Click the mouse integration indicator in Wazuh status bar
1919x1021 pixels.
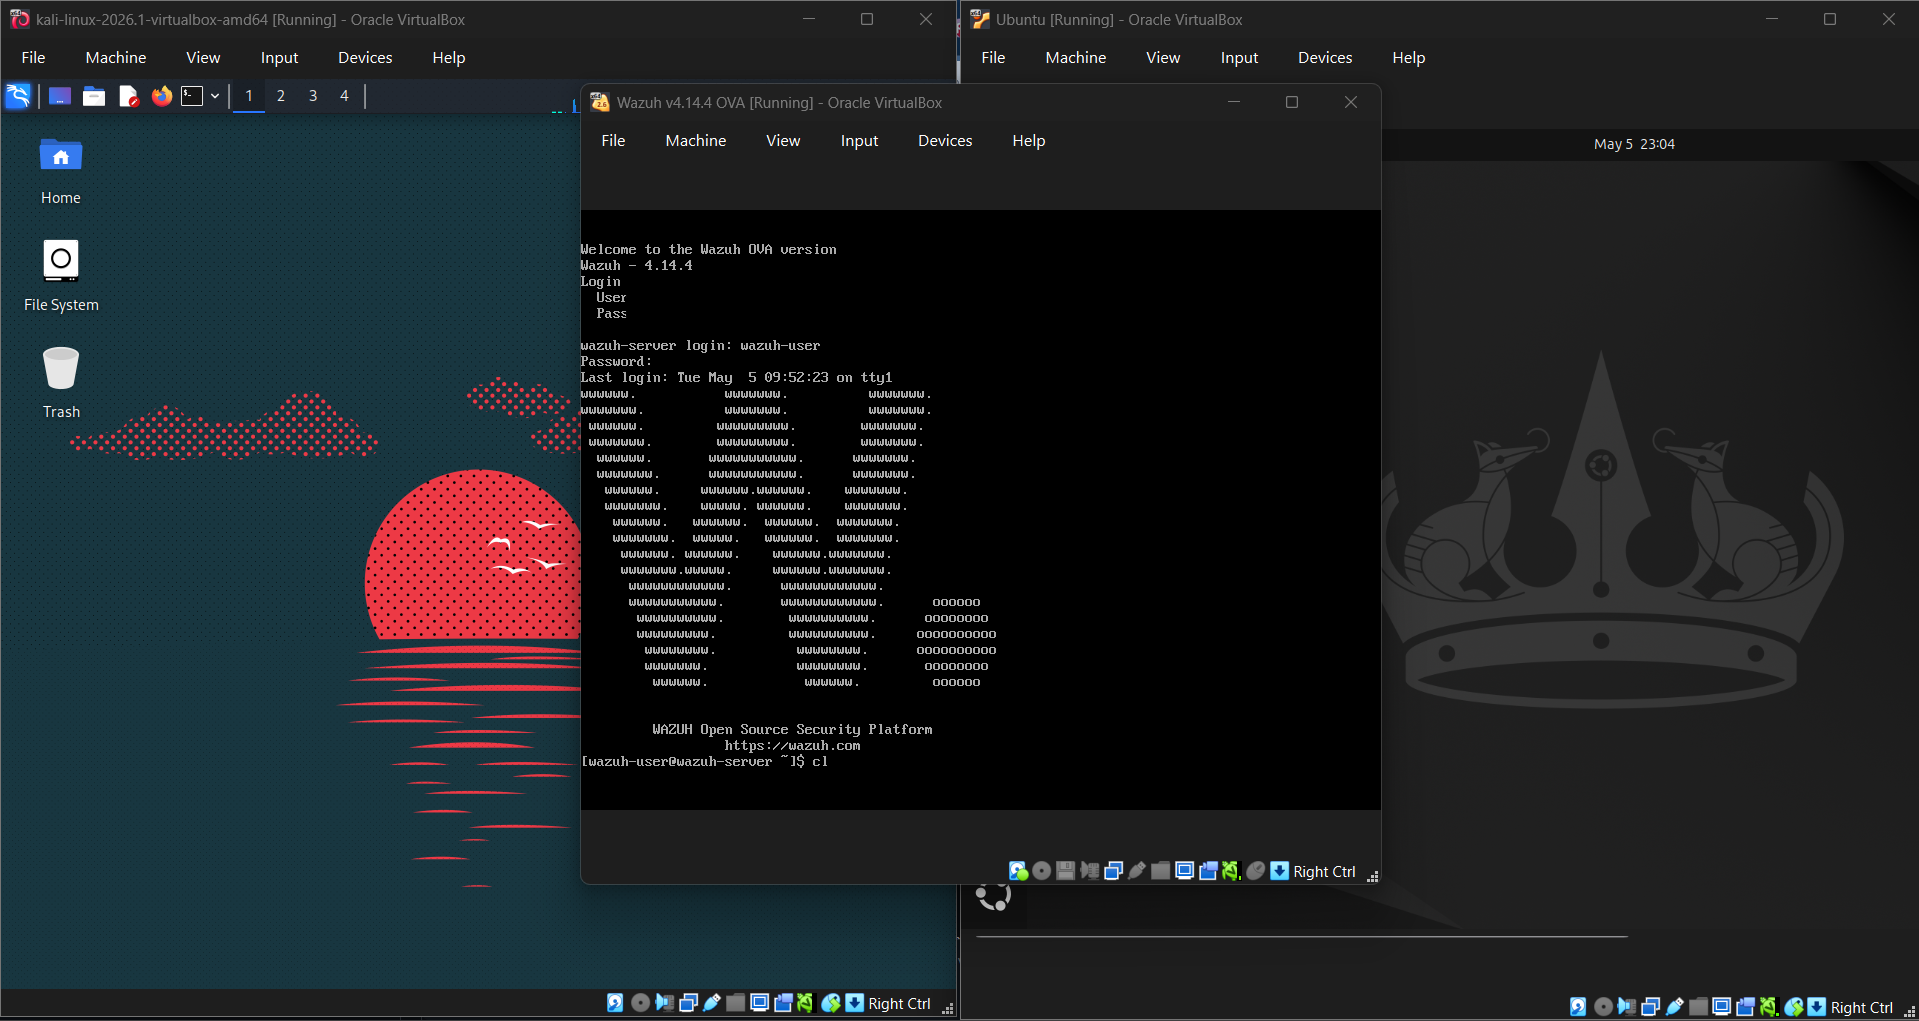[x=1256, y=871]
